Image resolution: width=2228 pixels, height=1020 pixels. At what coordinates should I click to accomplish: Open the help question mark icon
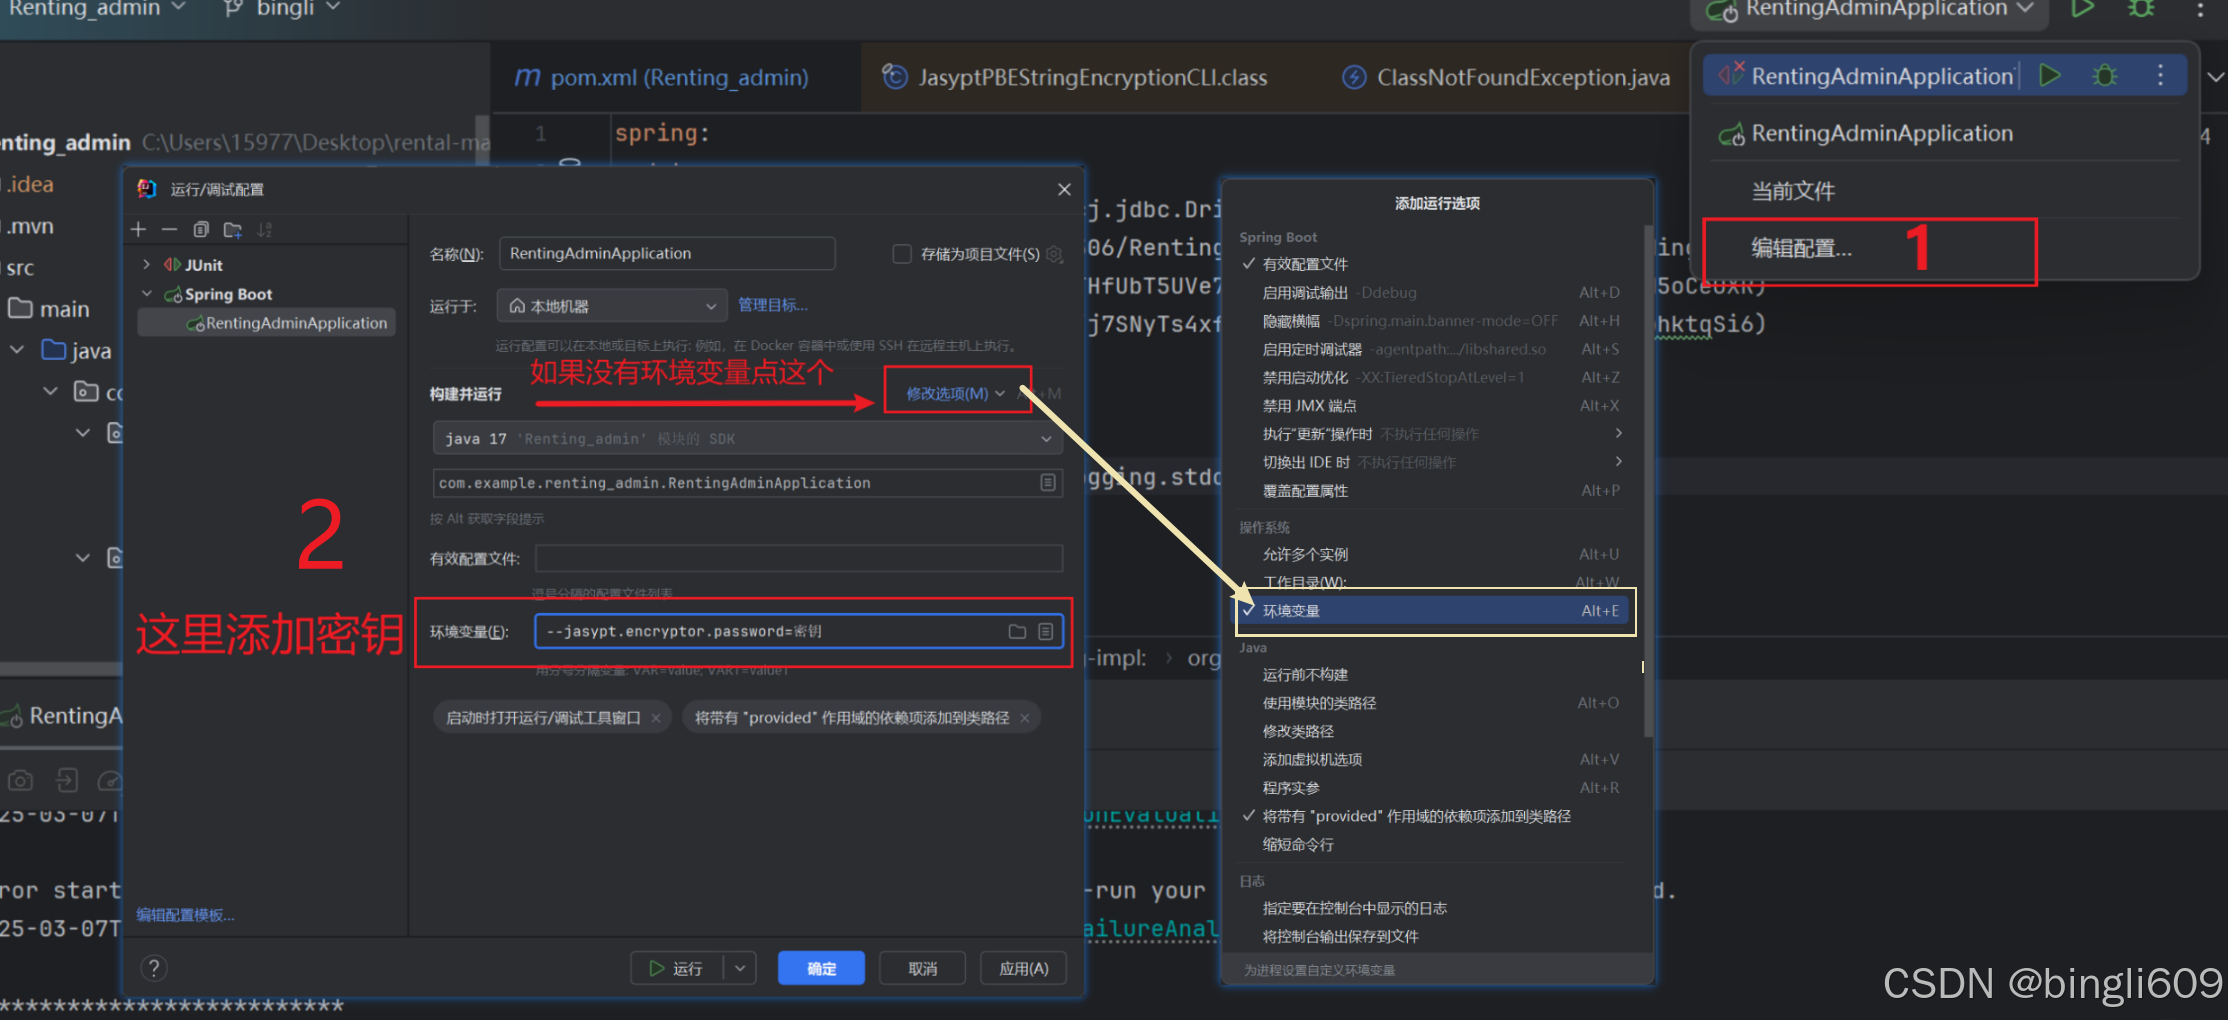pos(153,967)
